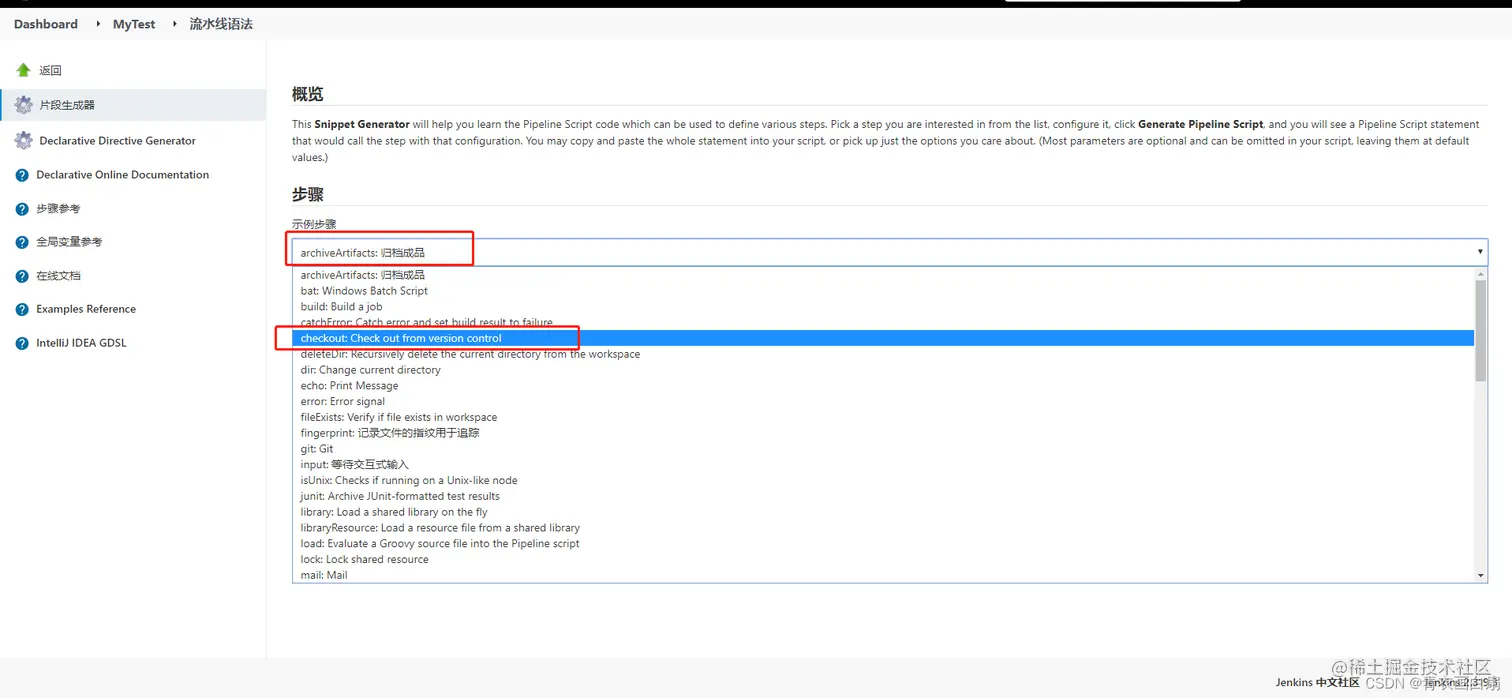Viewport: 1512px width, 698px height.
Task: Click help icon next to Declarative Online Documentation
Action: (x=22, y=175)
